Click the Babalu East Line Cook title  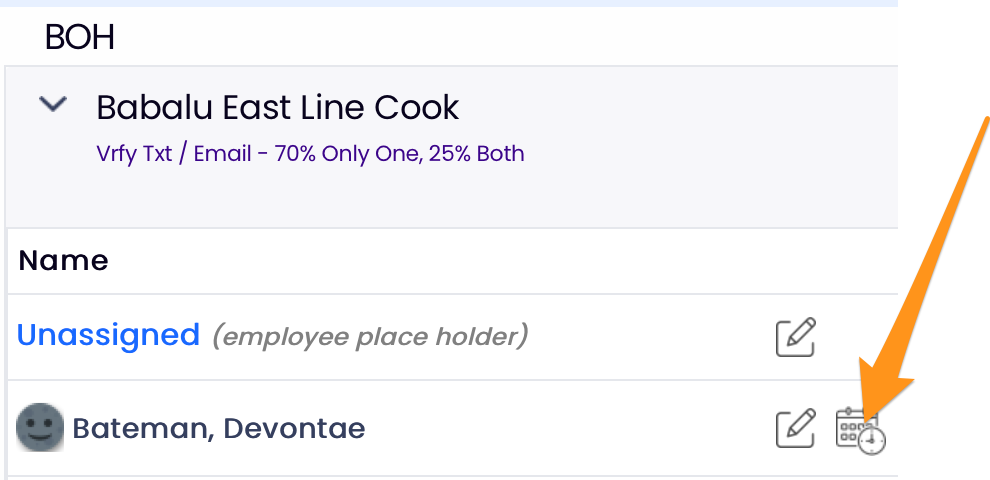(x=277, y=107)
